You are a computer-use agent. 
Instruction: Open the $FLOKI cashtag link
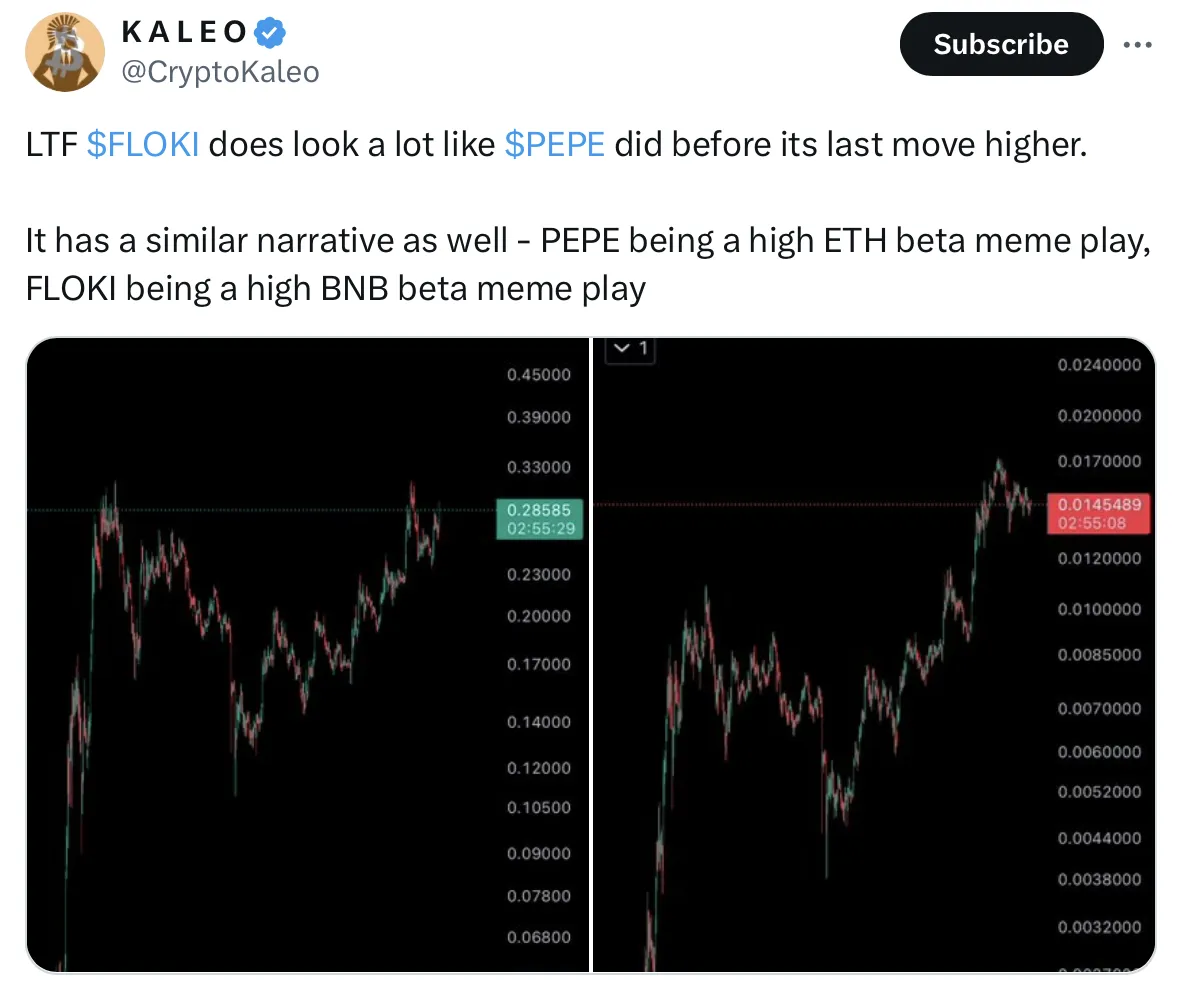pos(143,144)
